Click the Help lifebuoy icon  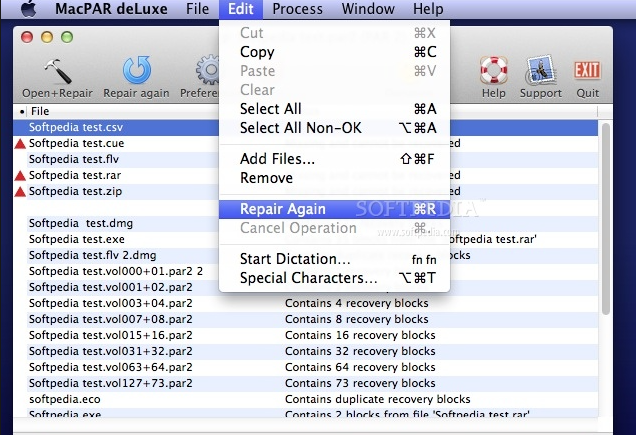pos(493,70)
